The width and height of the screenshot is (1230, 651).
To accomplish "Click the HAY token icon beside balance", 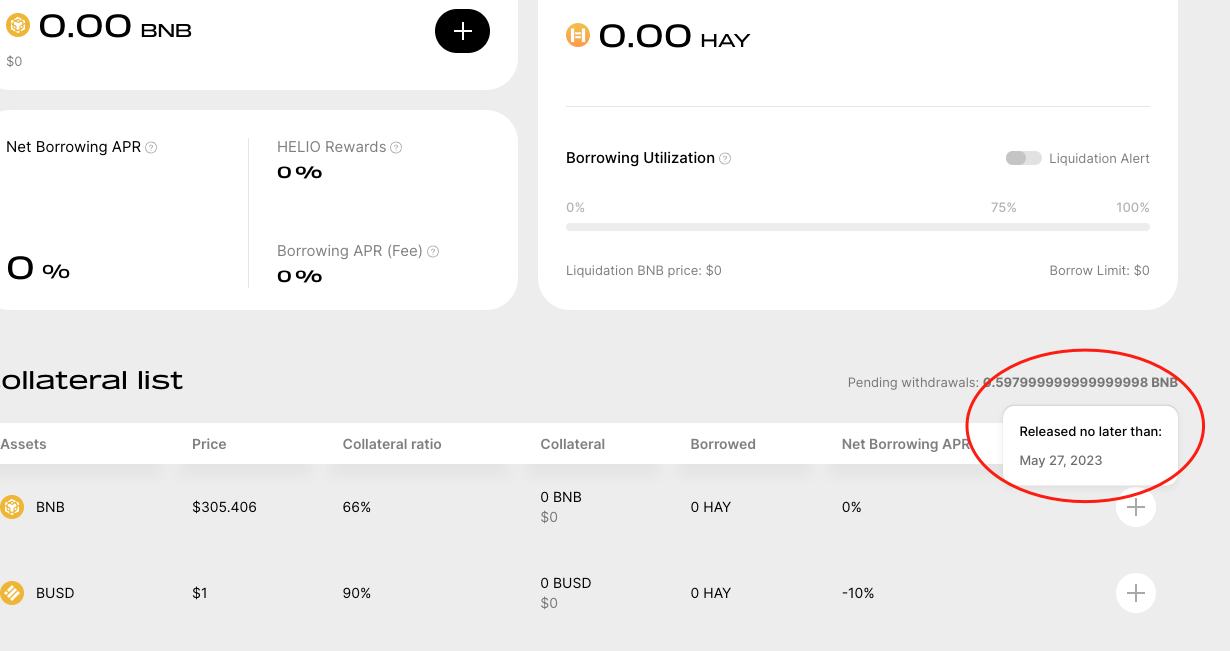I will pyautogui.click(x=578, y=36).
